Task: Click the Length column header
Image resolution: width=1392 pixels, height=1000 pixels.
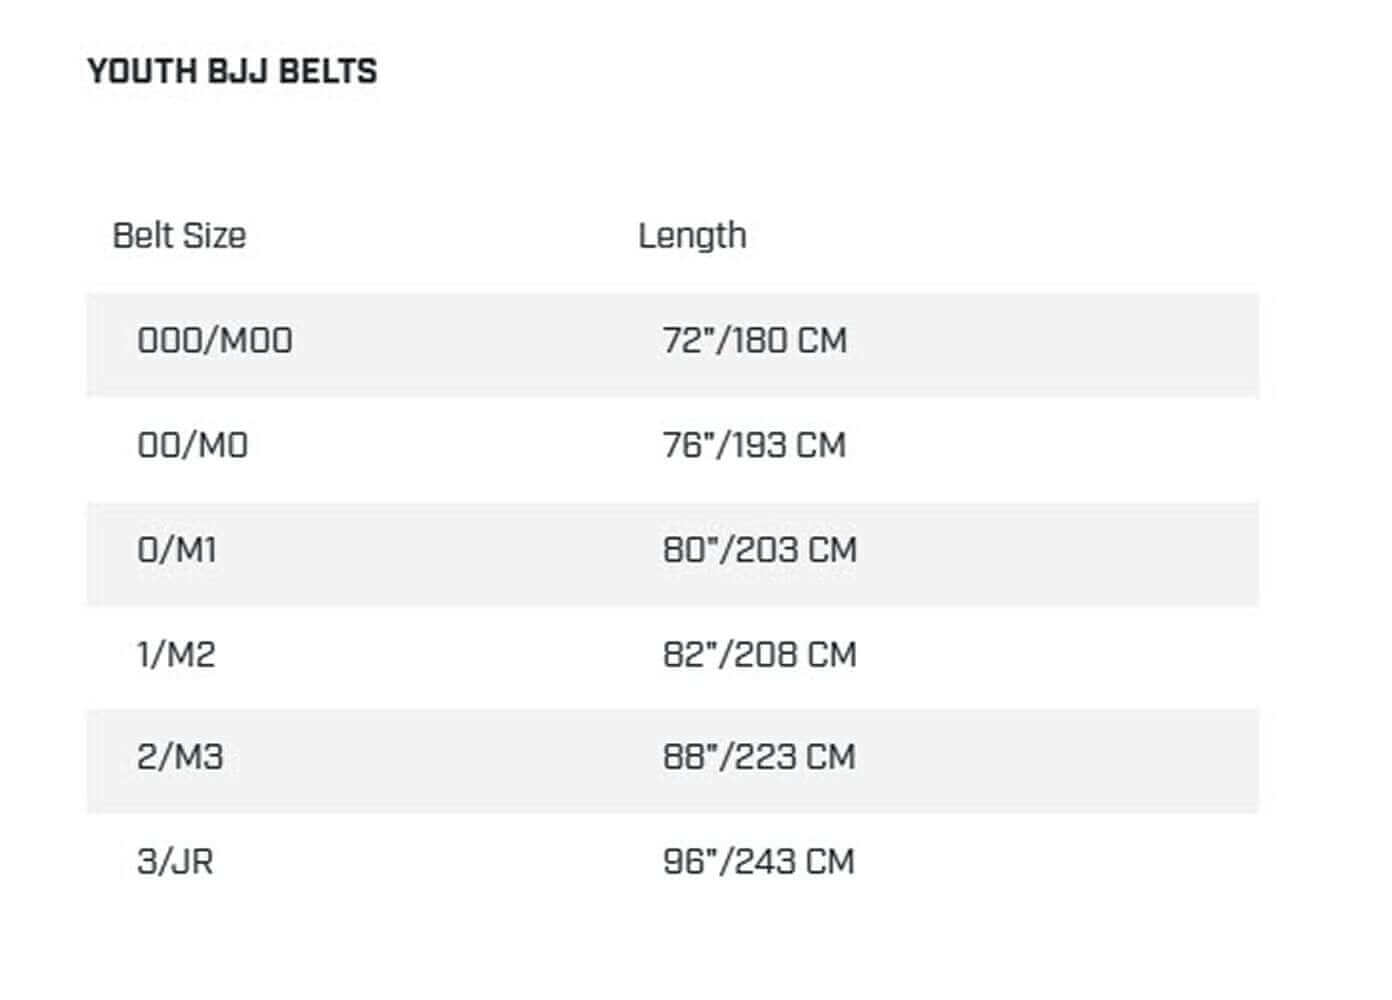Action: point(692,236)
